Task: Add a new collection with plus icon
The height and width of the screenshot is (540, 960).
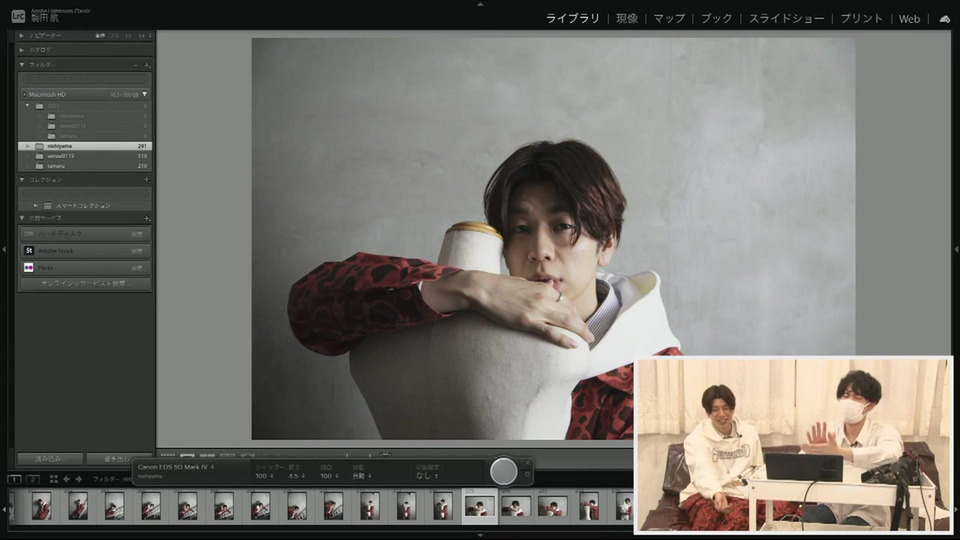Action: pyautogui.click(x=146, y=180)
